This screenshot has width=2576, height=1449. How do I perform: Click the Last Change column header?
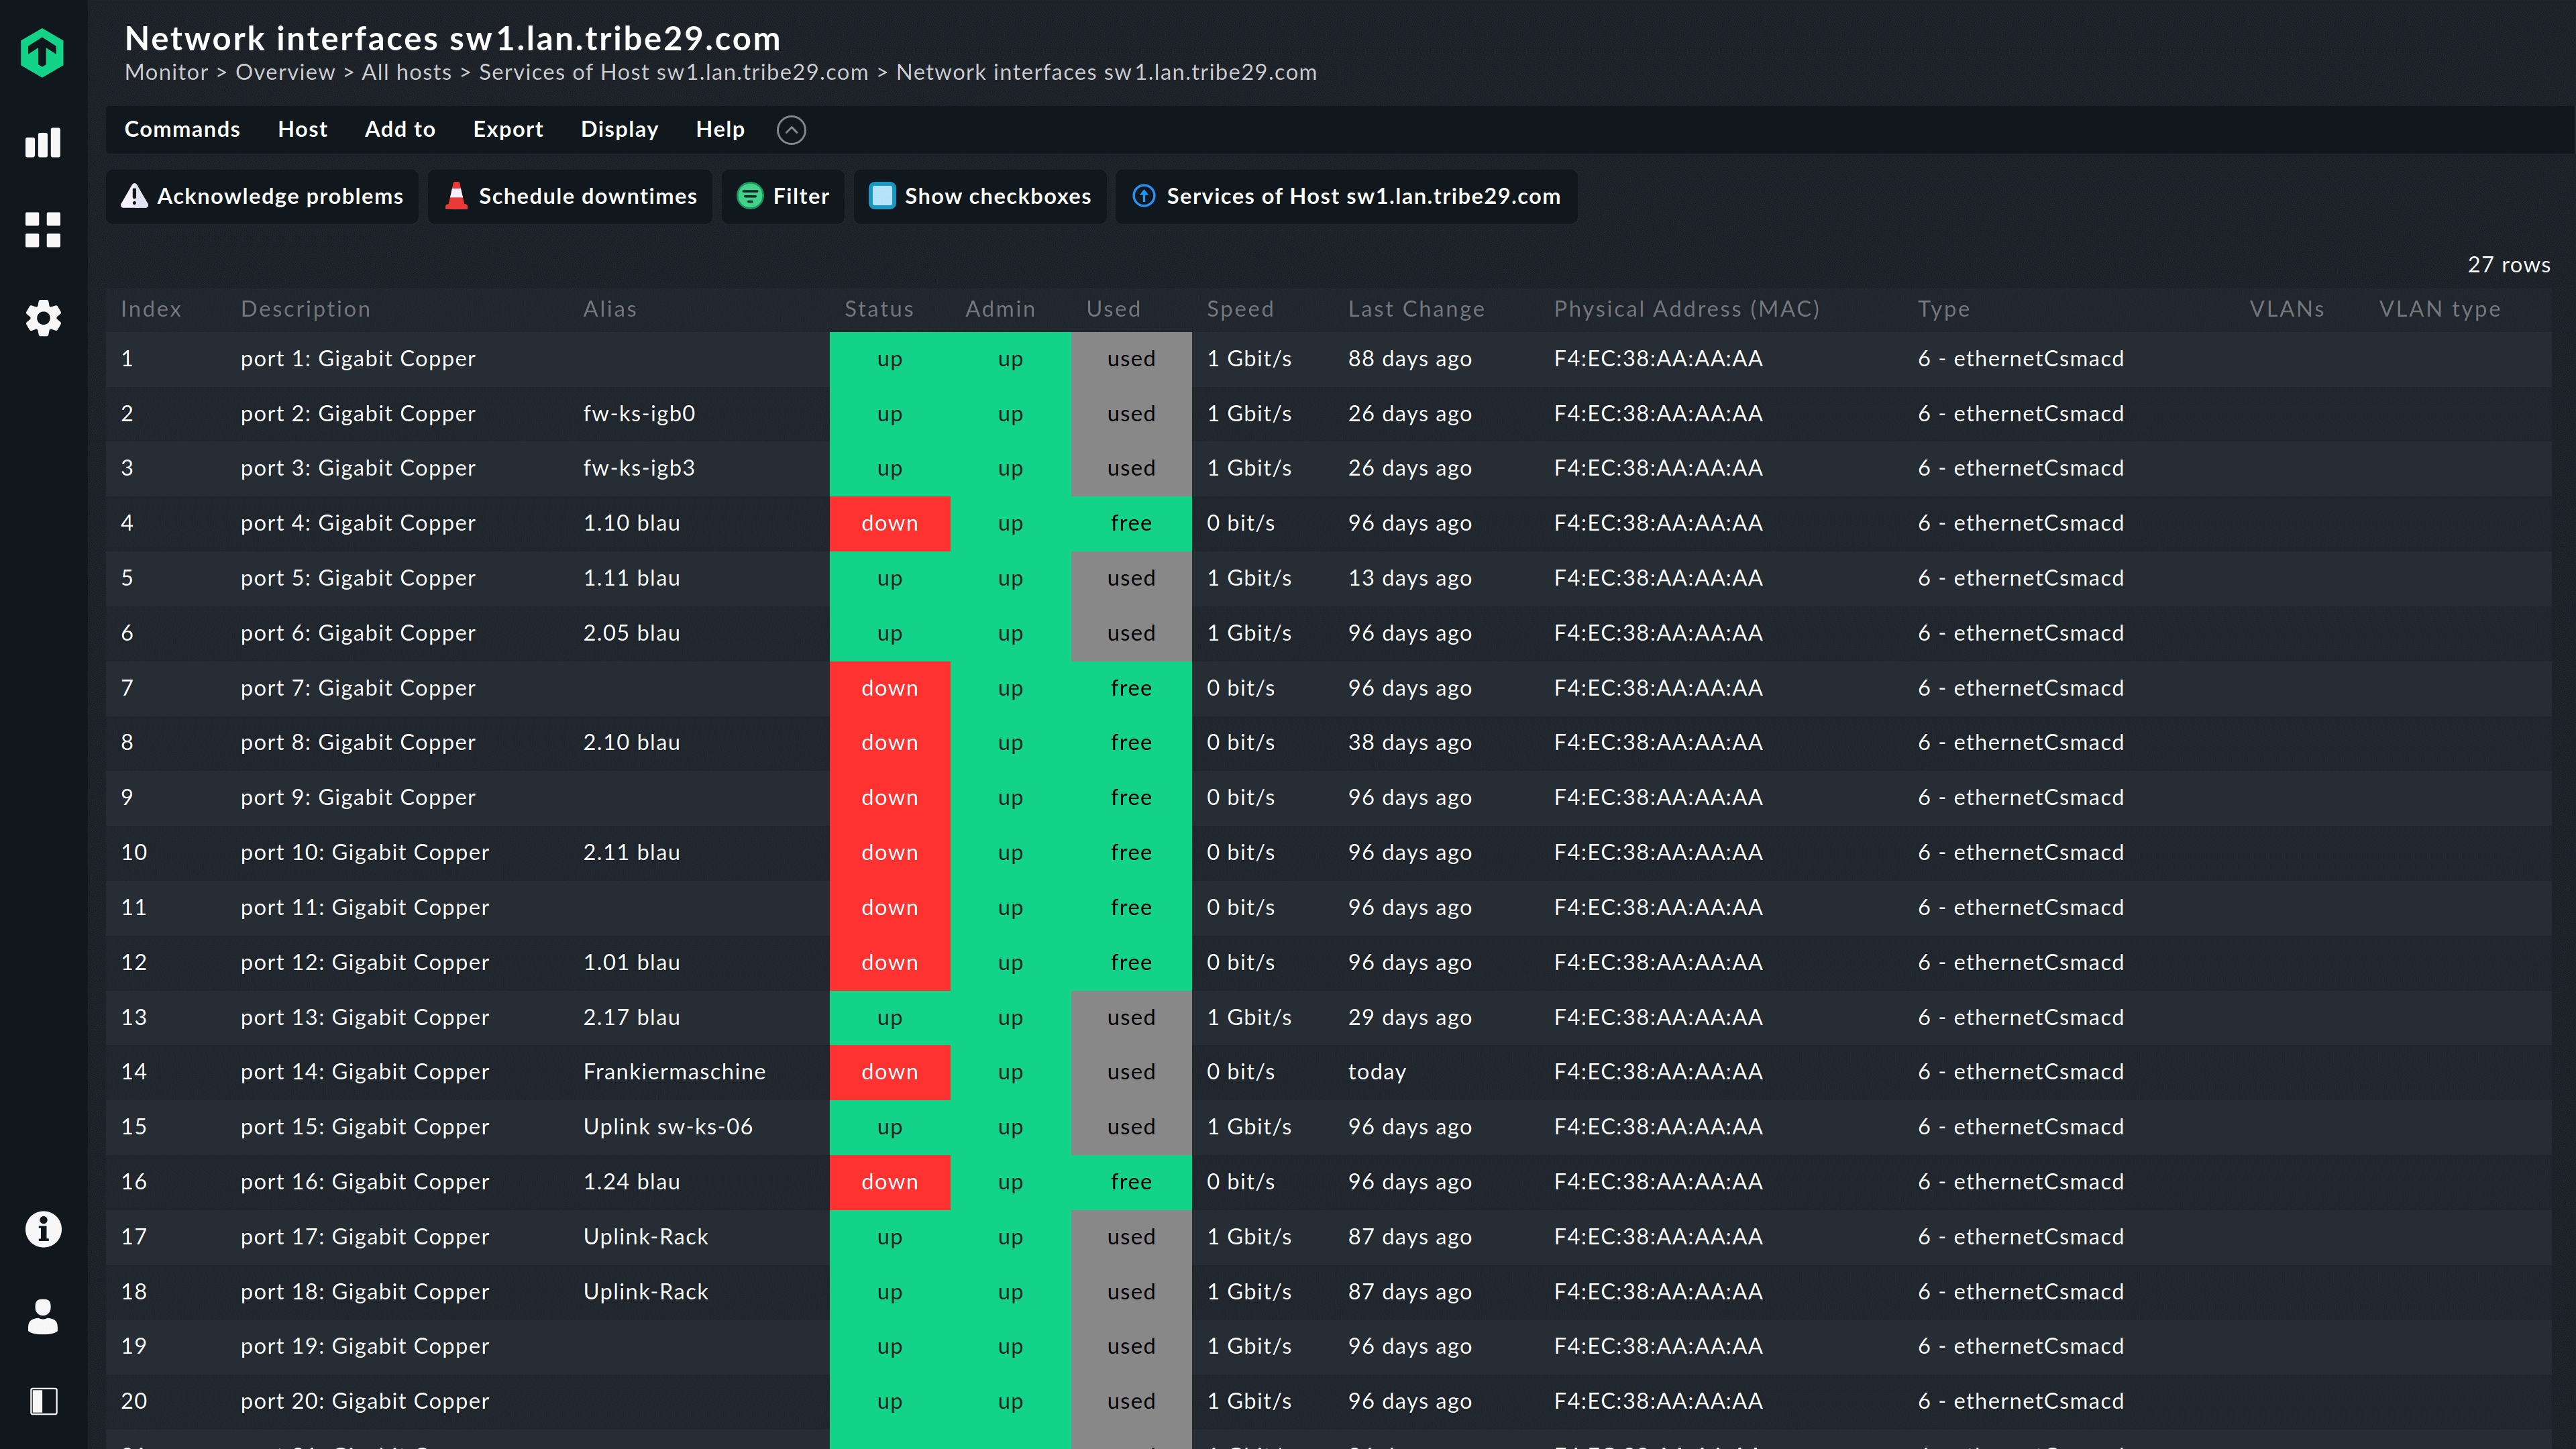click(x=1415, y=308)
